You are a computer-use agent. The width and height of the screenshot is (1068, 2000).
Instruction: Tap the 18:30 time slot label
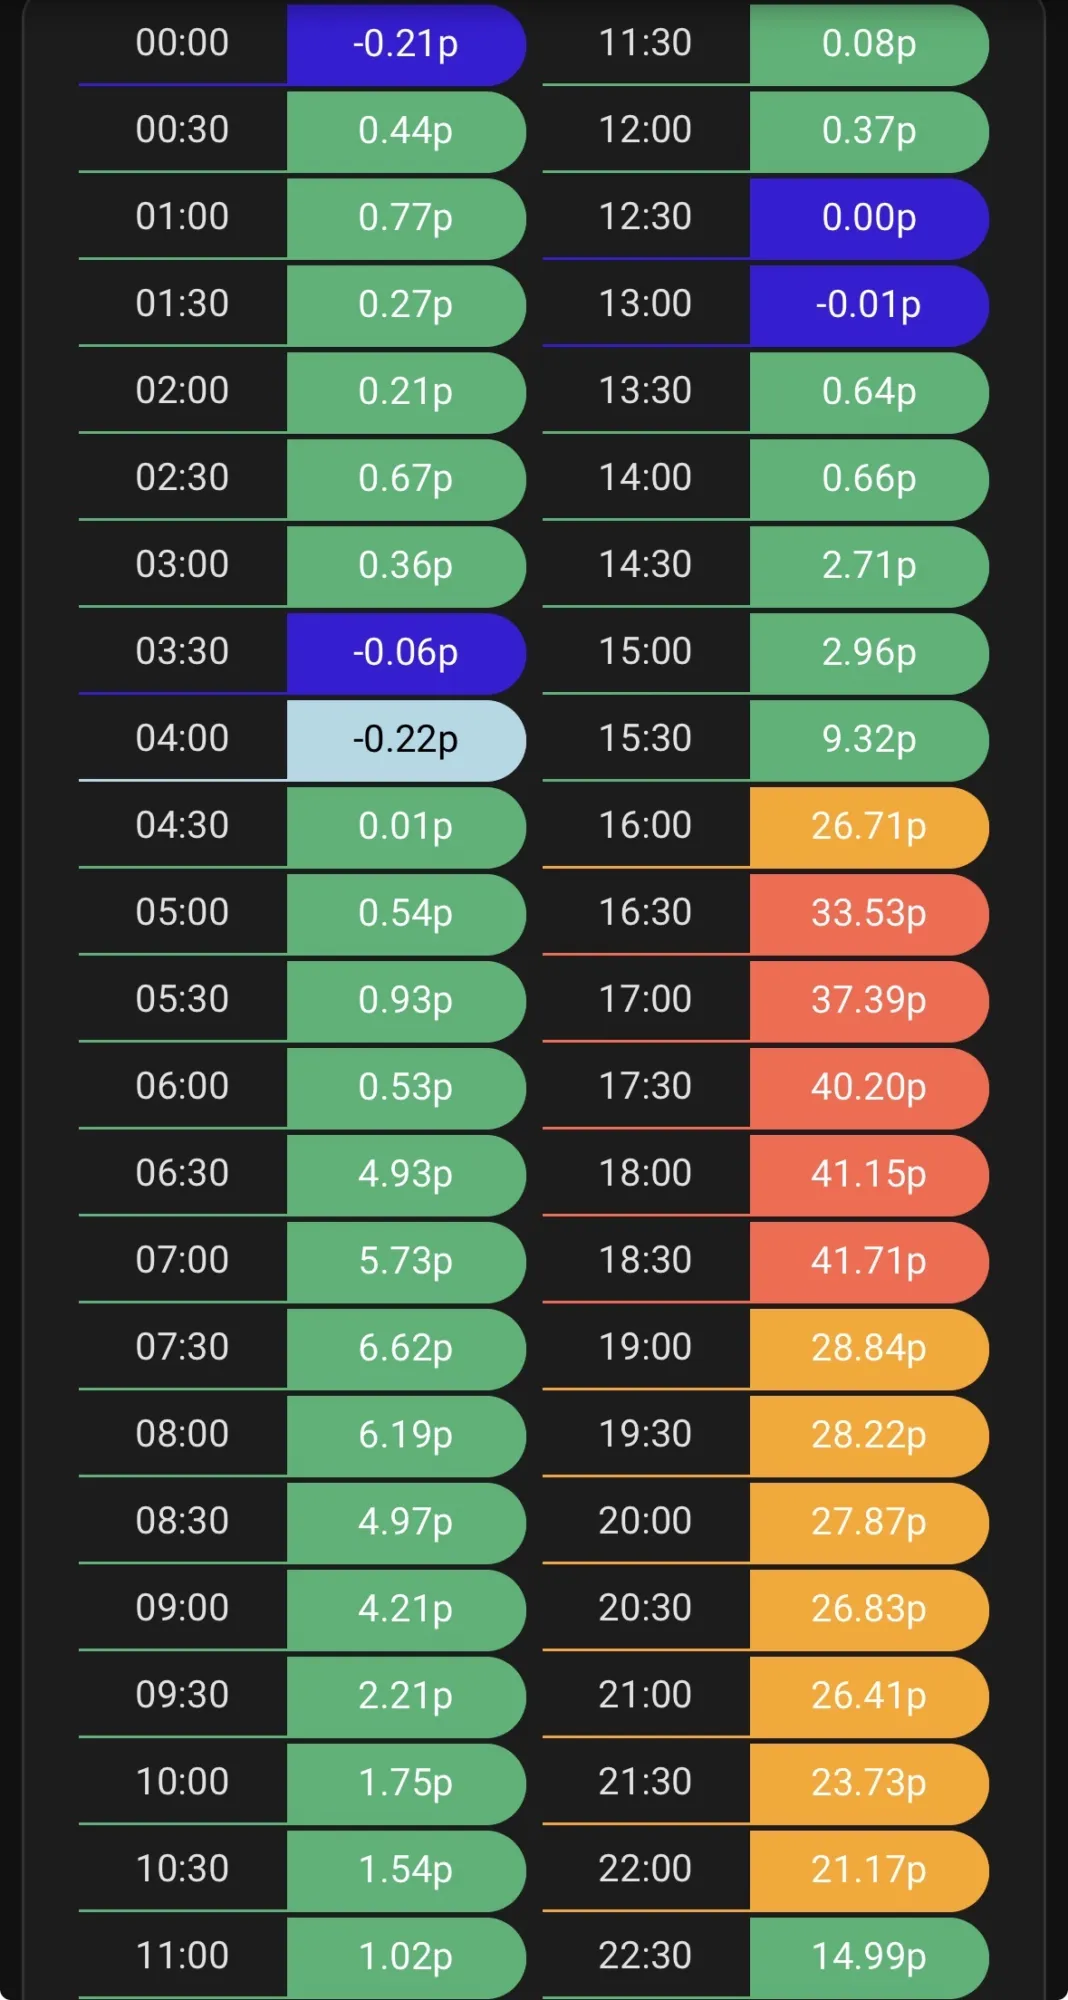tap(645, 1260)
